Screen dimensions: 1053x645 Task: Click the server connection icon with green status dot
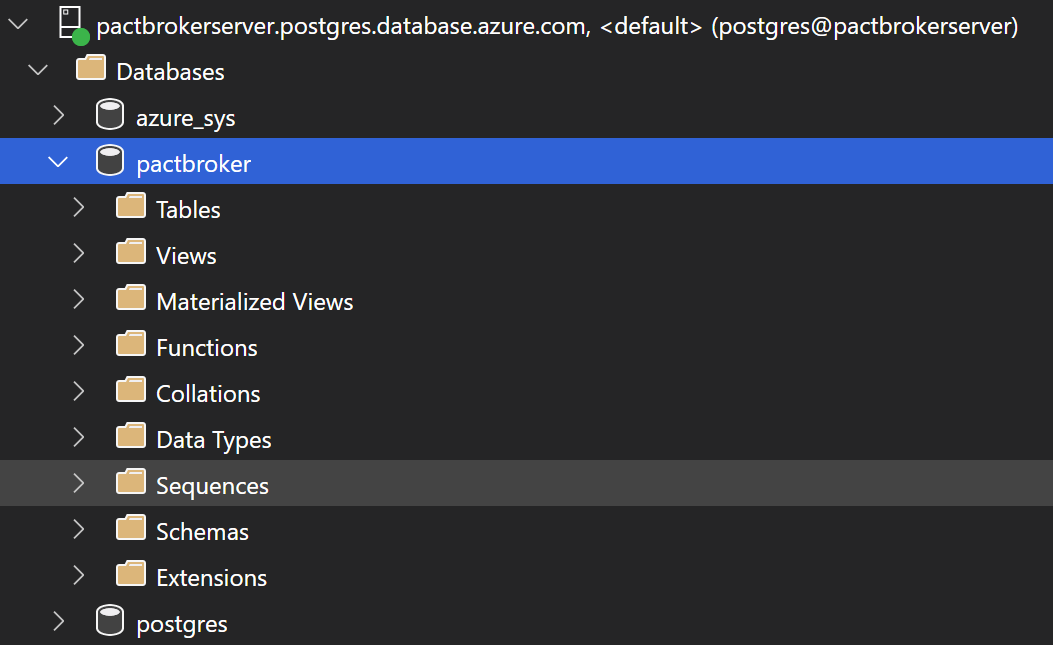[73, 26]
